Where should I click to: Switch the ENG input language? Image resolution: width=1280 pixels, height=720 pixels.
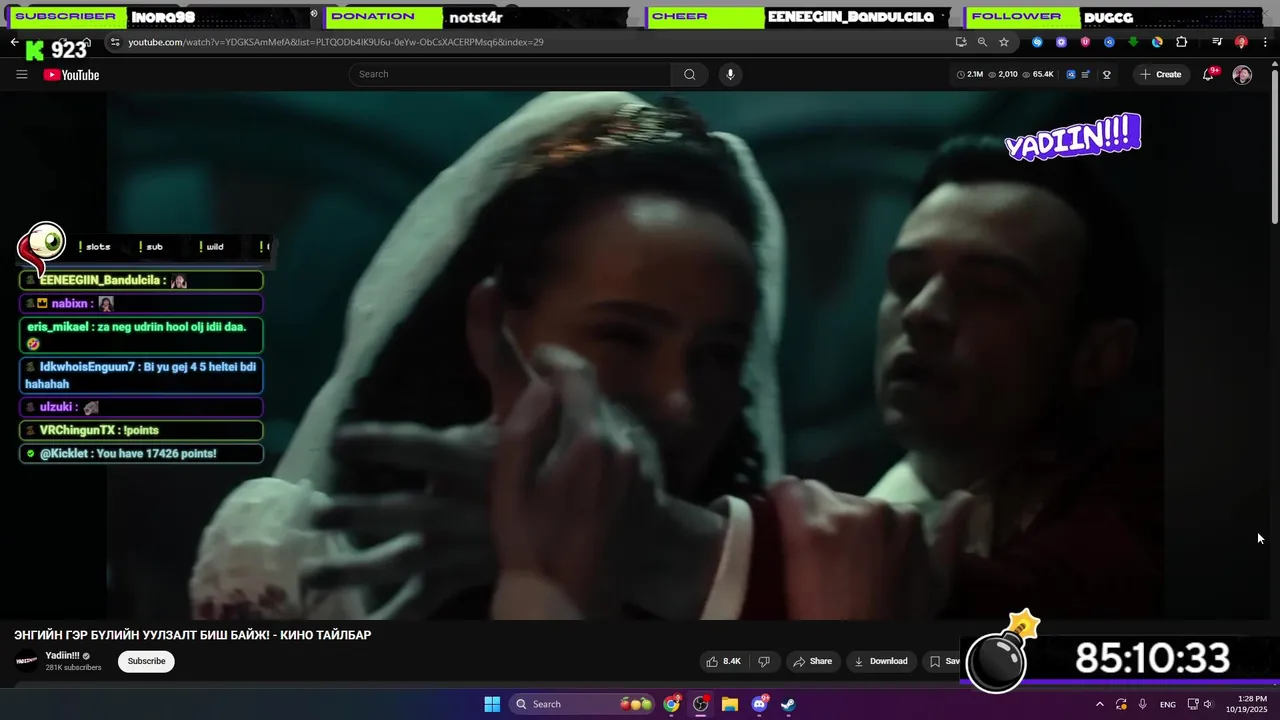(1168, 704)
